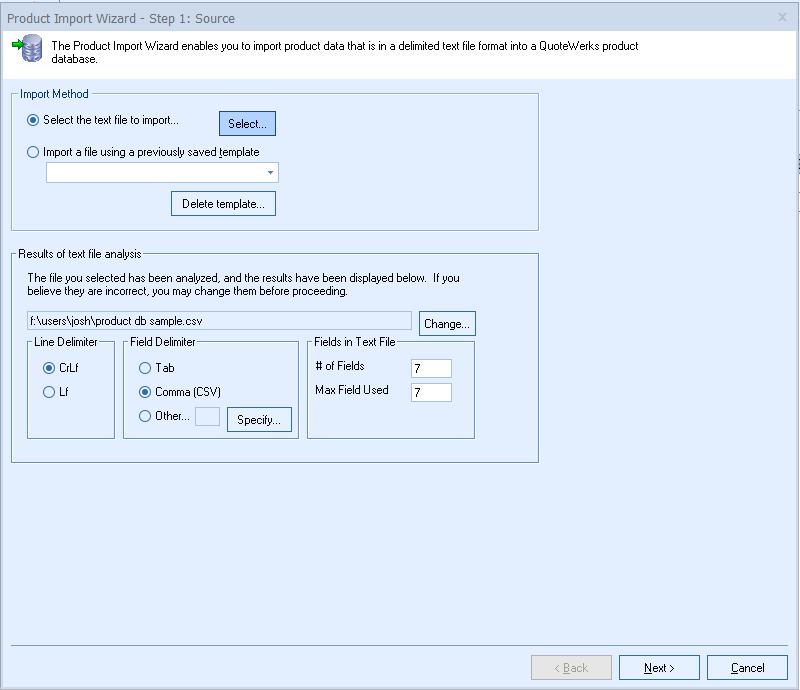Open the saved template dropdown list
The width and height of the screenshot is (800, 690).
point(270,173)
